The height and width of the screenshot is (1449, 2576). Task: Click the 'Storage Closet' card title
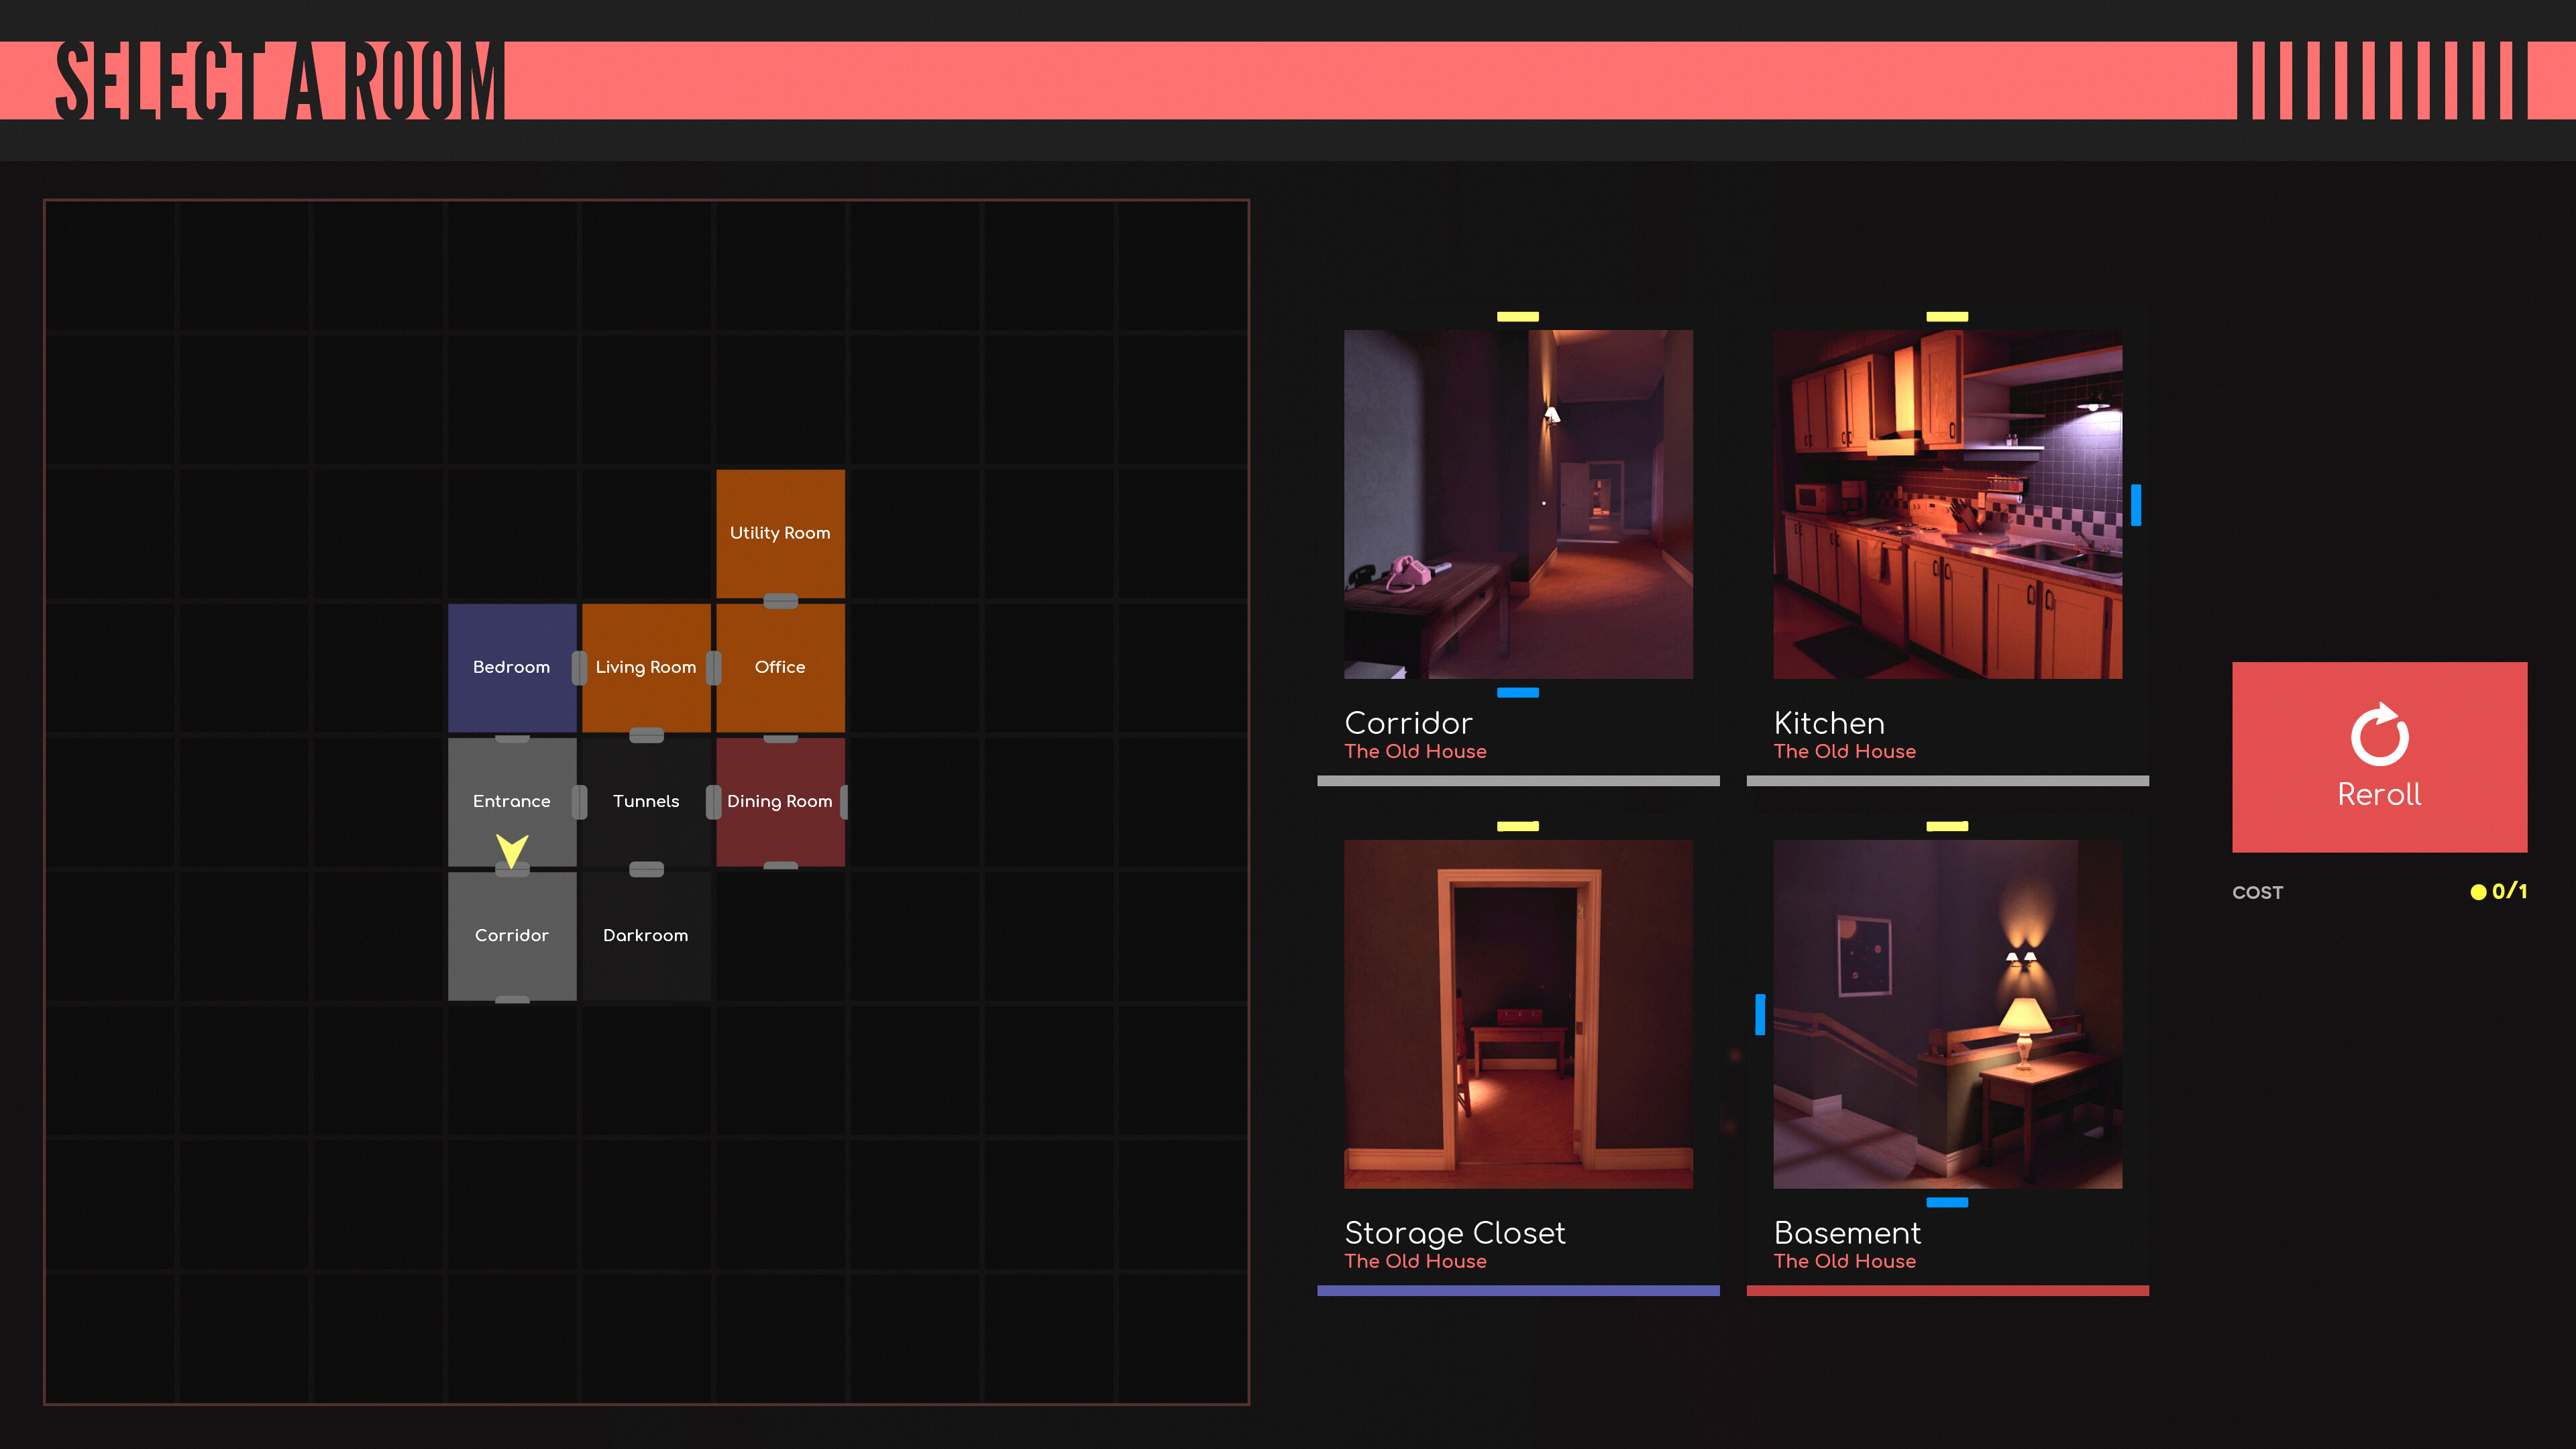1455,1233
